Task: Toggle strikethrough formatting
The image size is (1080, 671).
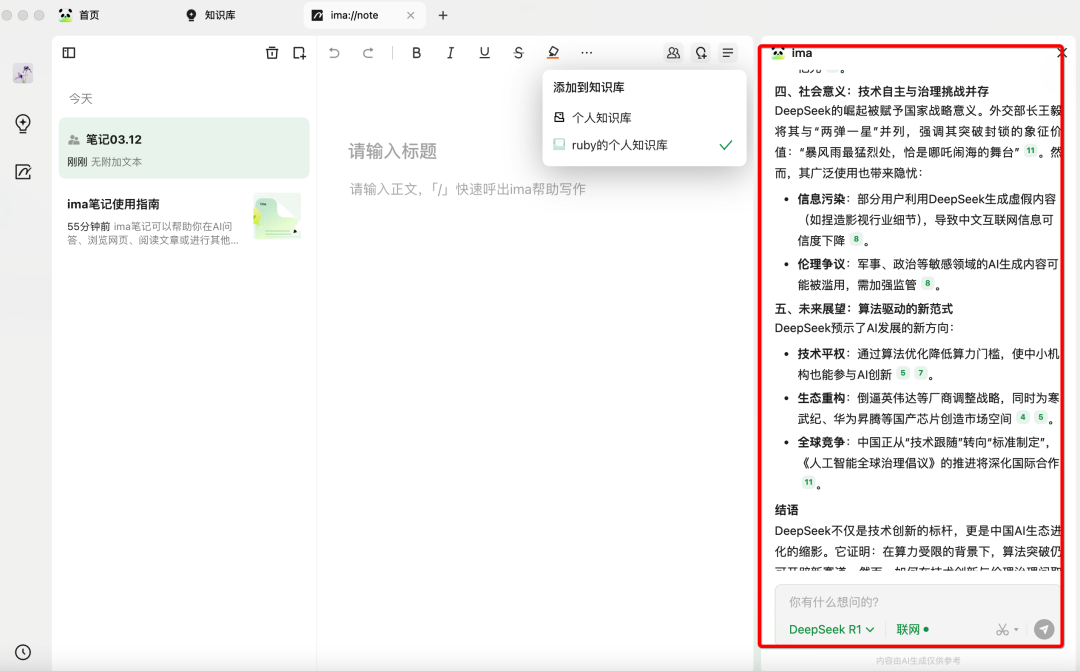Action: tap(519, 53)
